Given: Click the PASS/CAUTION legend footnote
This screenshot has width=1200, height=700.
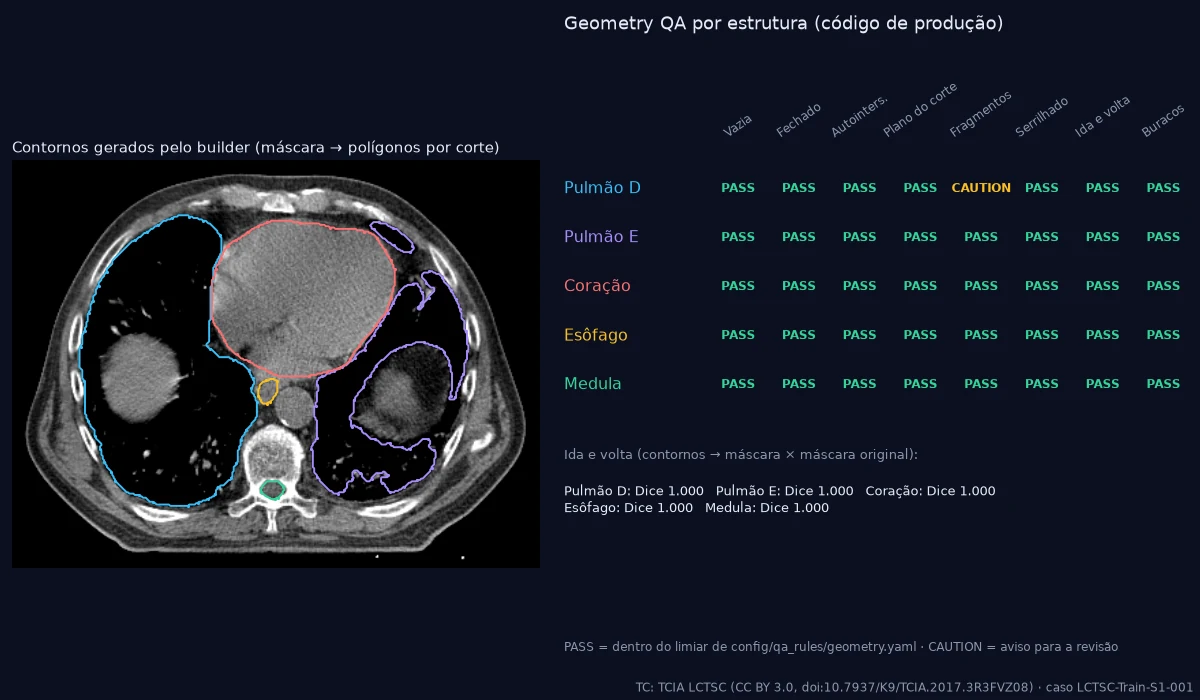Looking at the screenshot, I should [841, 647].
